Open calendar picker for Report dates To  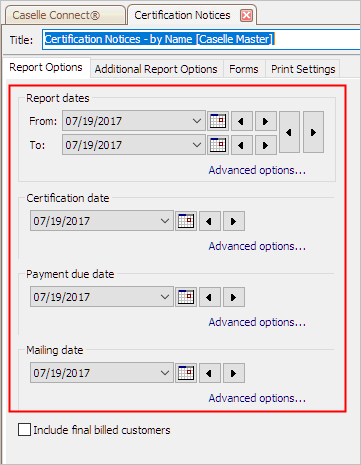coord(218,145)
